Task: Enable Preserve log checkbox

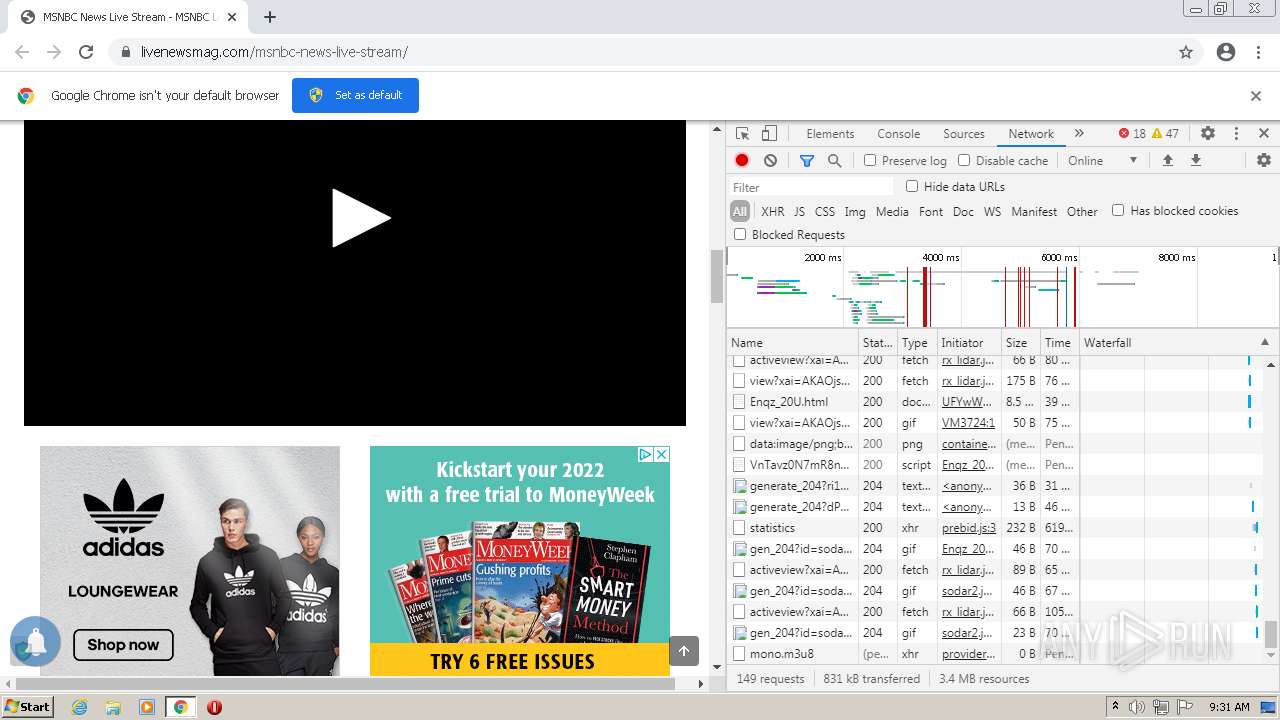Action: click(870, 160)
